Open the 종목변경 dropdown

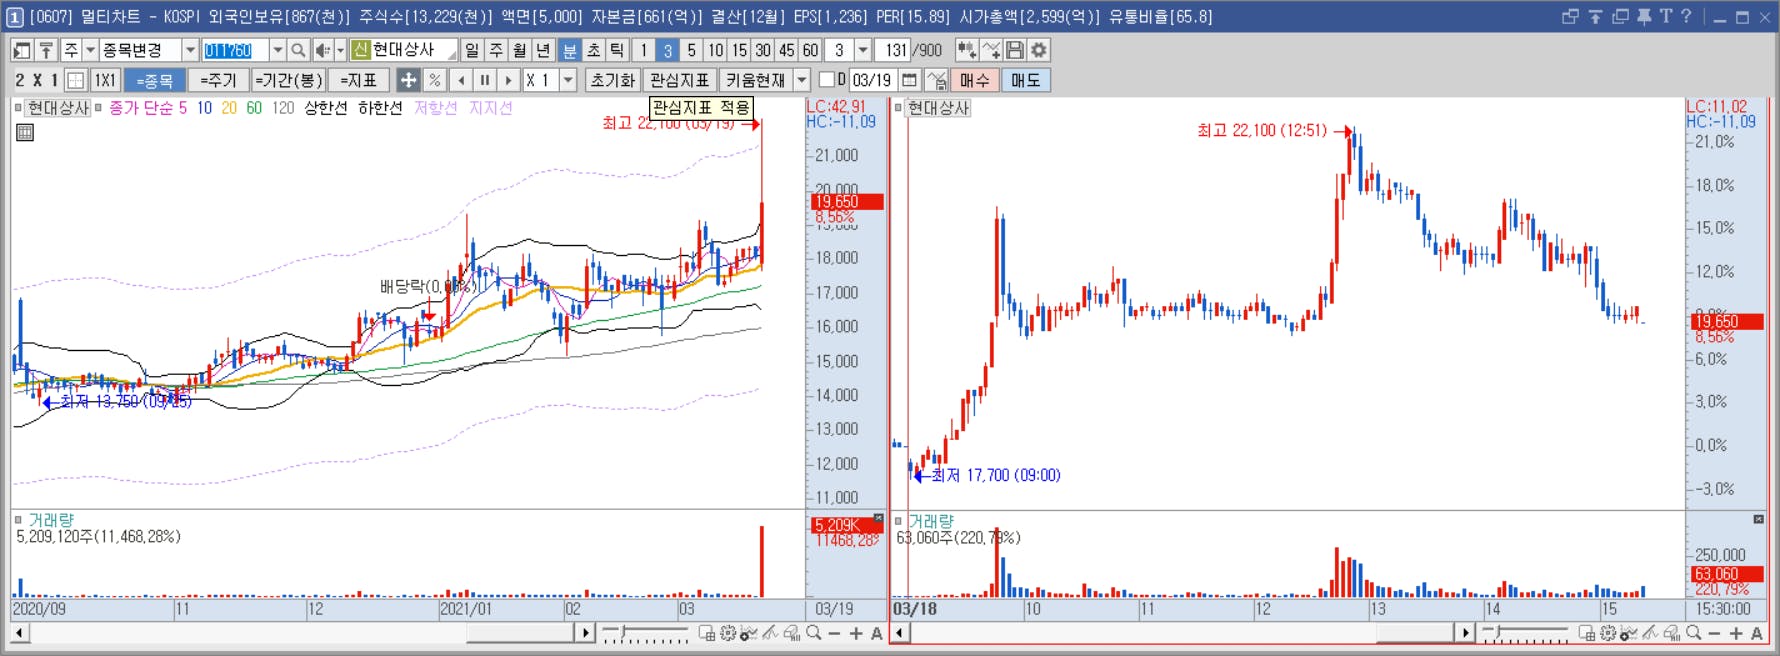(190, 50)
